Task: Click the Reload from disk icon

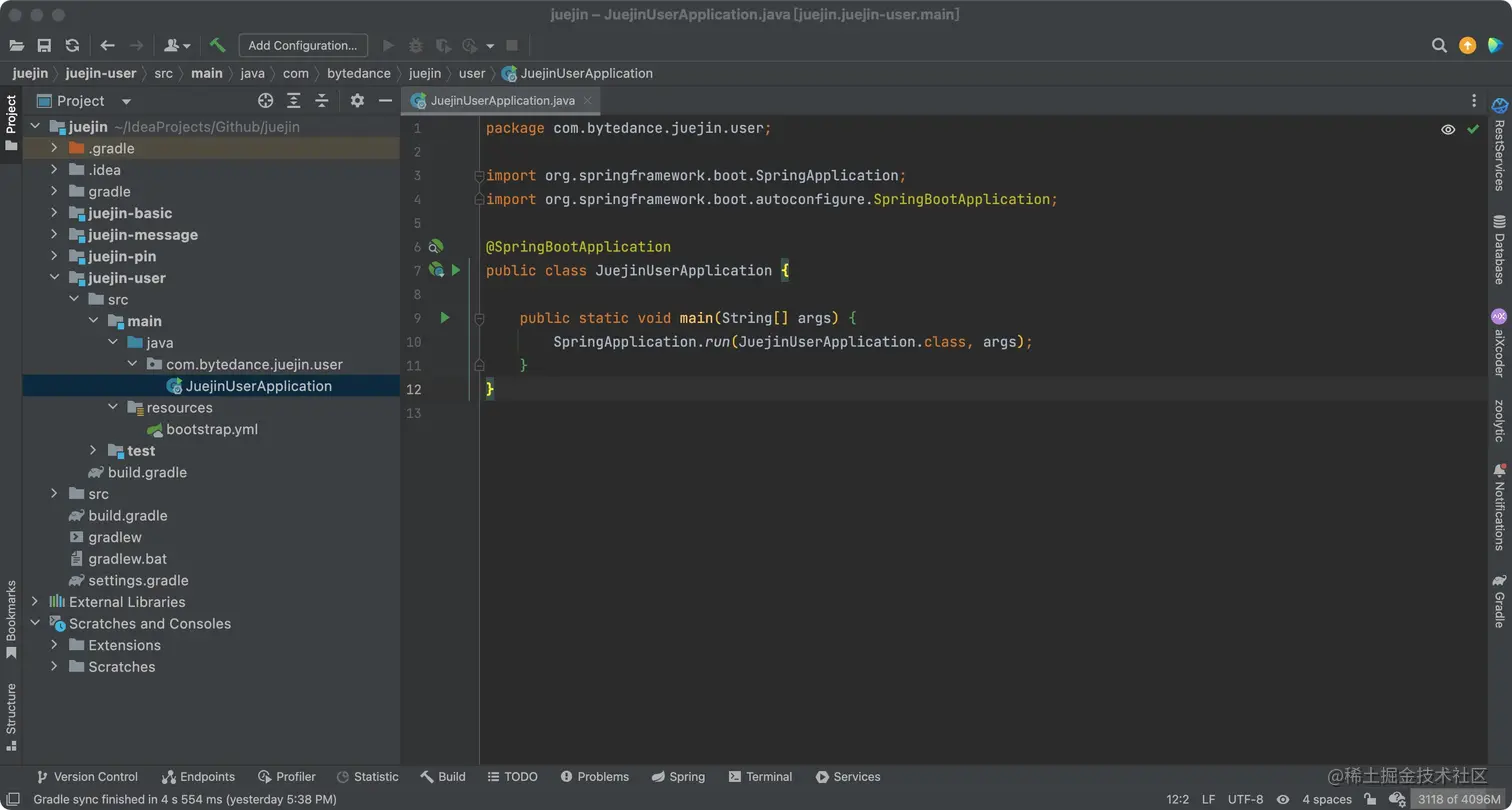Action: [72, 45]
